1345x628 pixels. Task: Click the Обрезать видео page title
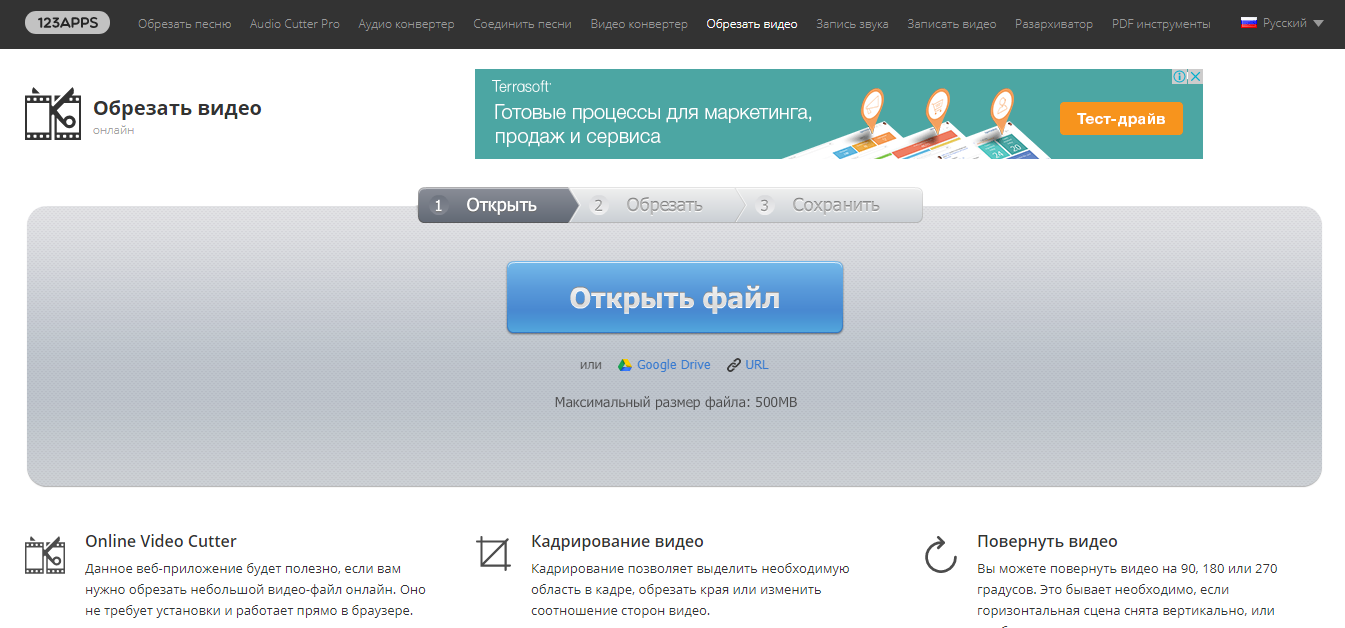(177, 108)
